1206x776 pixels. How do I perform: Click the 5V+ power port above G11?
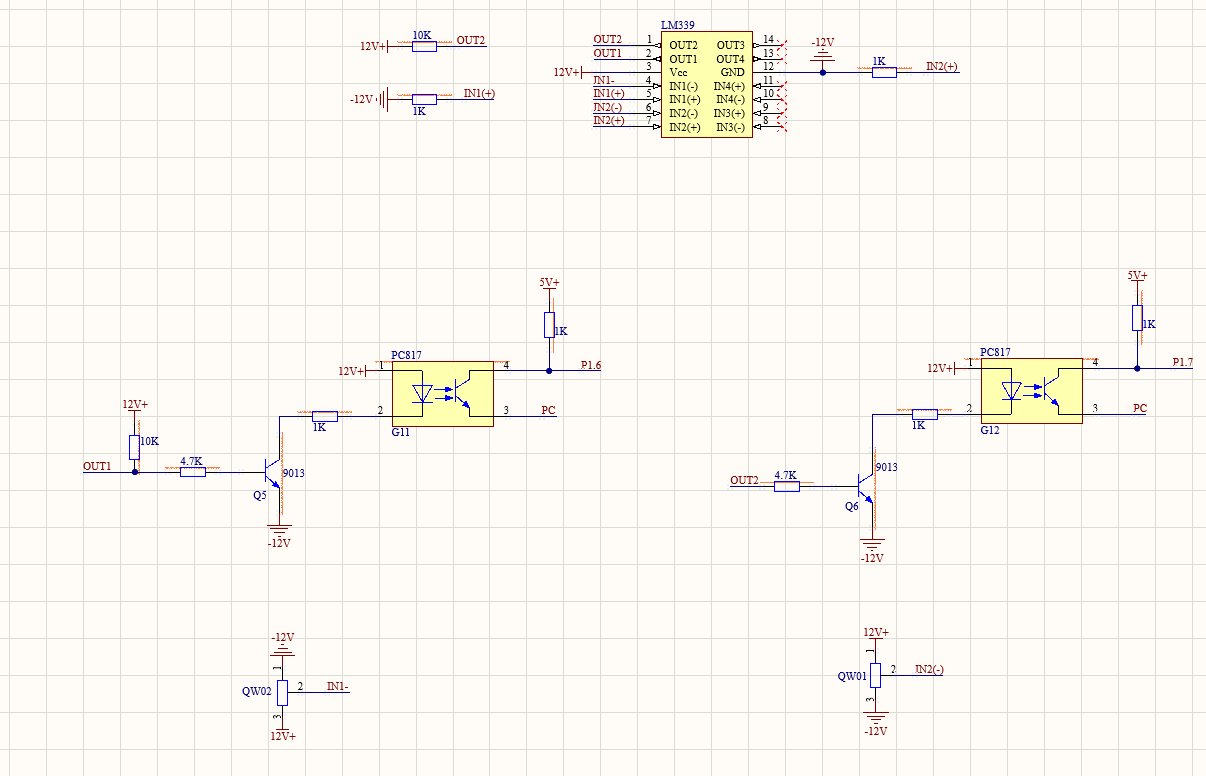coord(550,284)
